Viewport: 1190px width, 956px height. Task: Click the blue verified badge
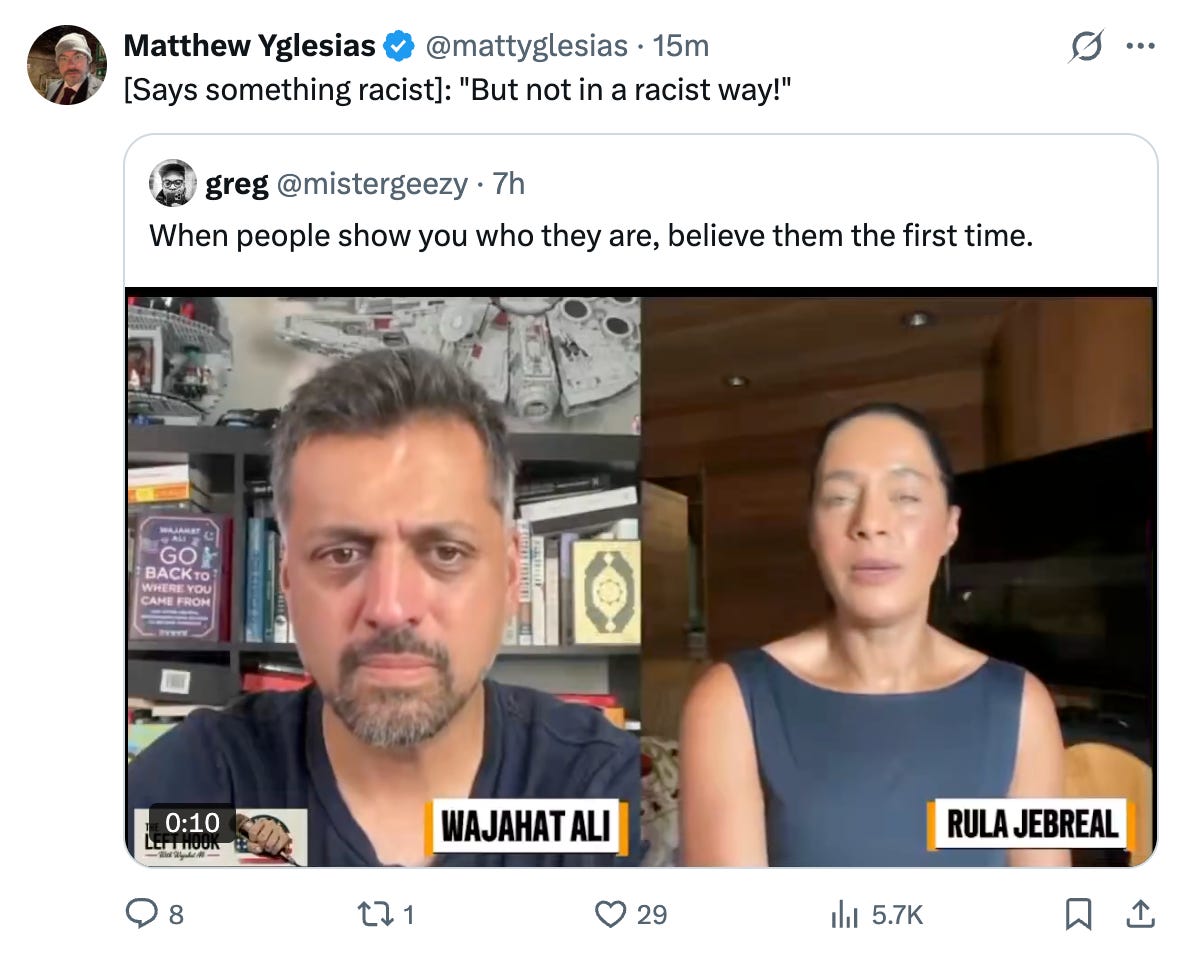tap(398, 46)
